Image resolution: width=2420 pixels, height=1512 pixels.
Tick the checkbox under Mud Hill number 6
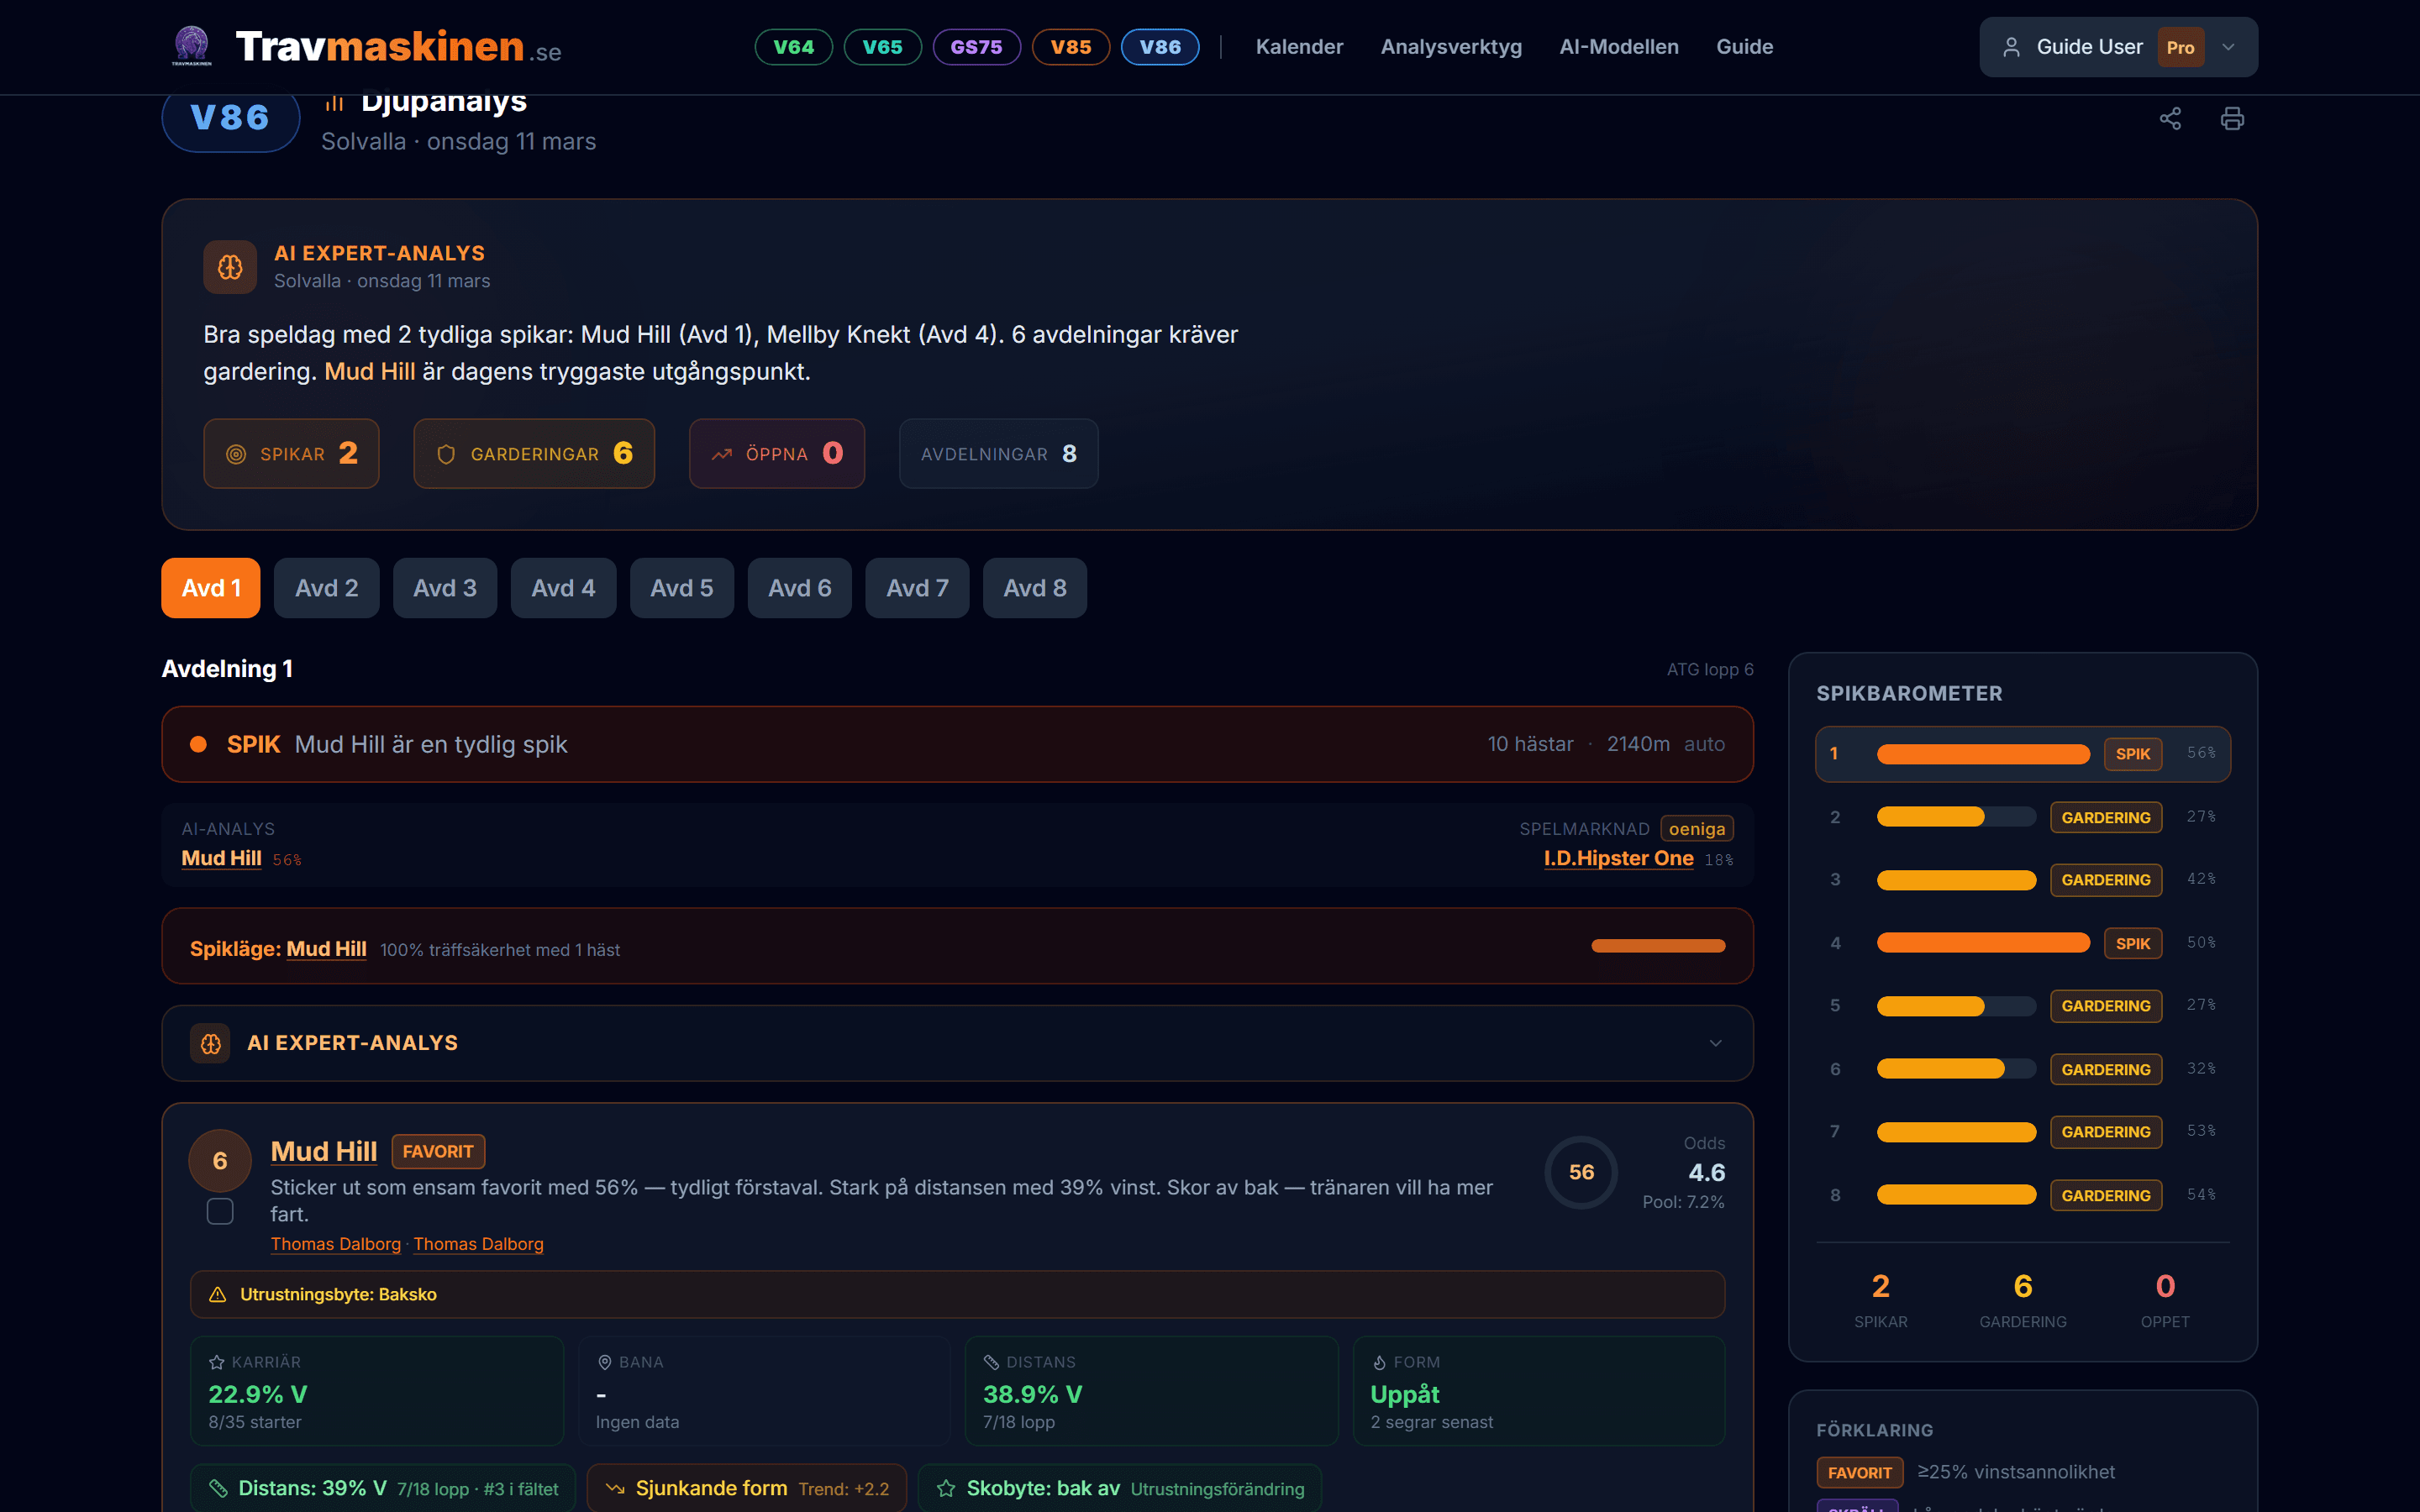220,1211
